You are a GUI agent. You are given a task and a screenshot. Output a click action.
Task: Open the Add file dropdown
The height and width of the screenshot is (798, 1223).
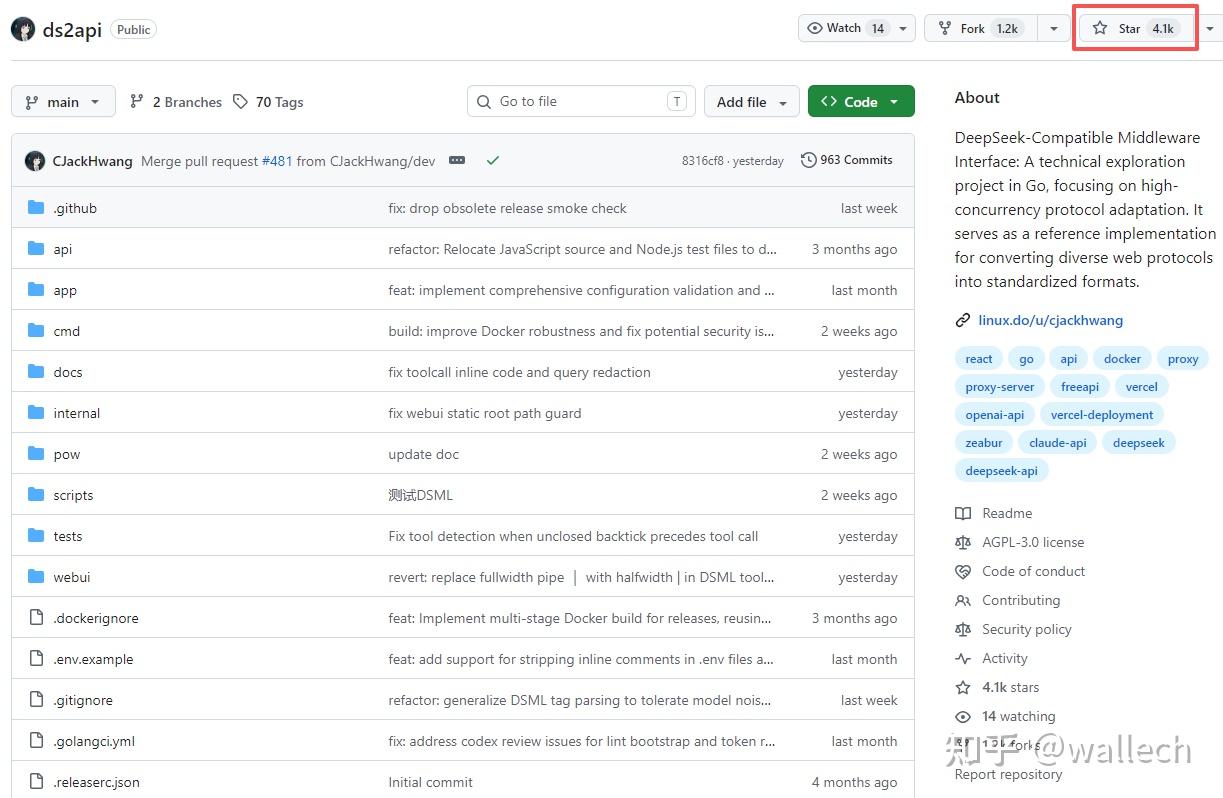click(752, 102)
